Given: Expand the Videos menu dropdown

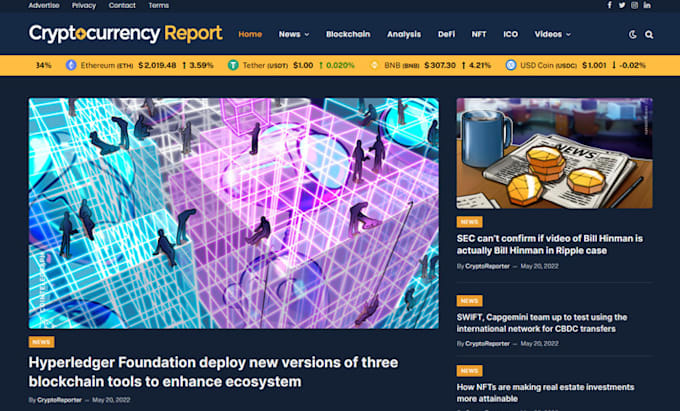Looking at the screenshot, I should [552, 34].
